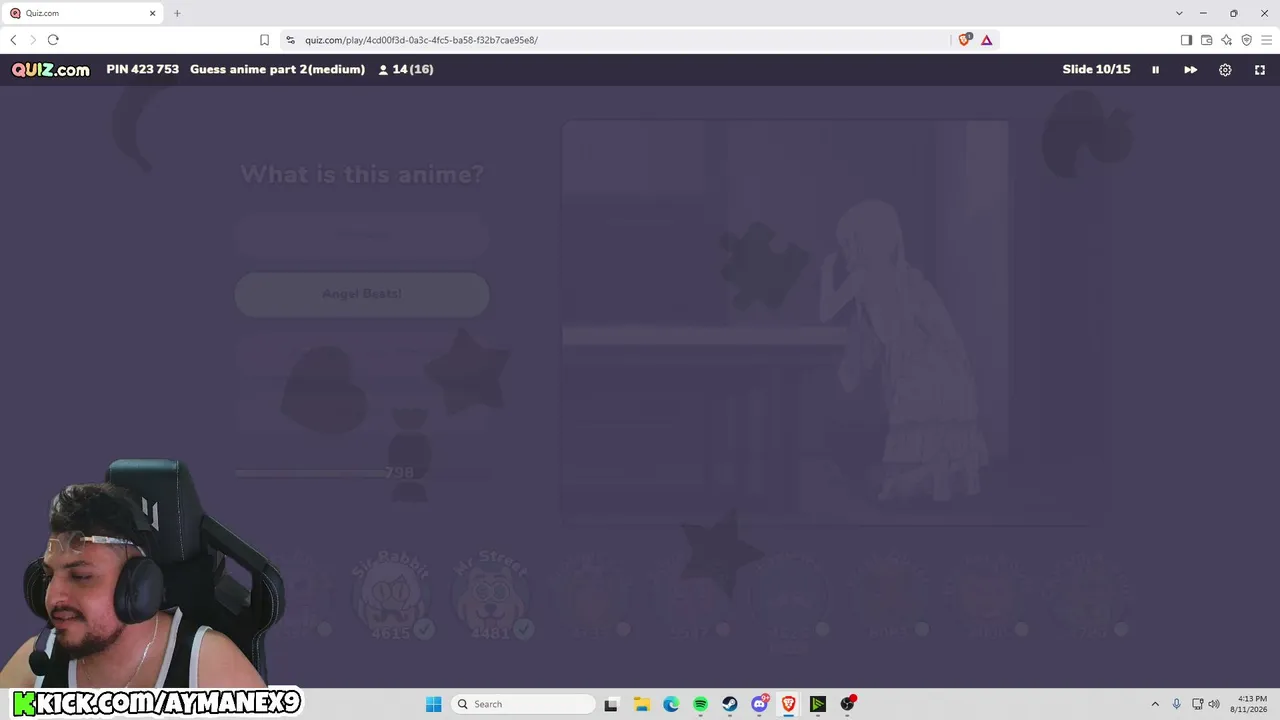Open Brave Shields panel
Image resolution: width=1280 pixels, height=720 pixels.
point(965,40)
